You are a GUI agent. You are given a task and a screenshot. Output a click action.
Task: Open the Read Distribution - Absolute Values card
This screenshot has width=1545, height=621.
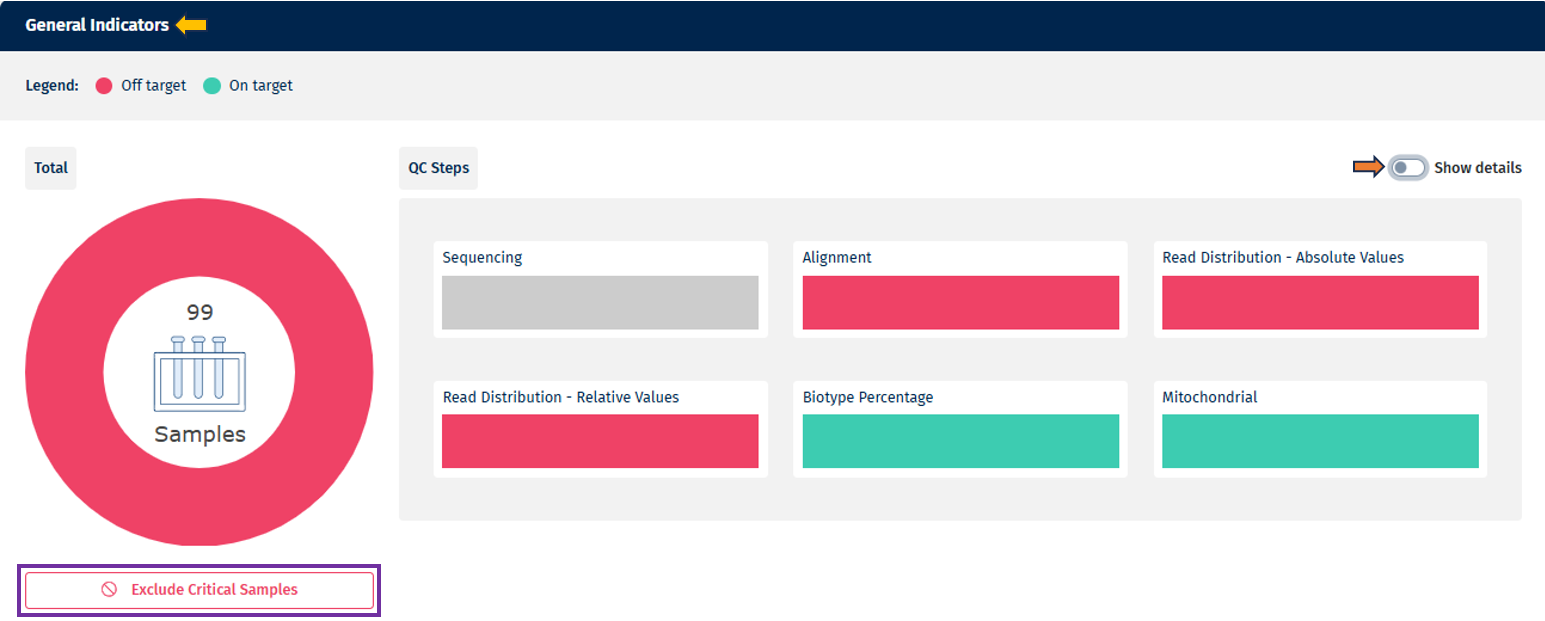coord(1320,302)
